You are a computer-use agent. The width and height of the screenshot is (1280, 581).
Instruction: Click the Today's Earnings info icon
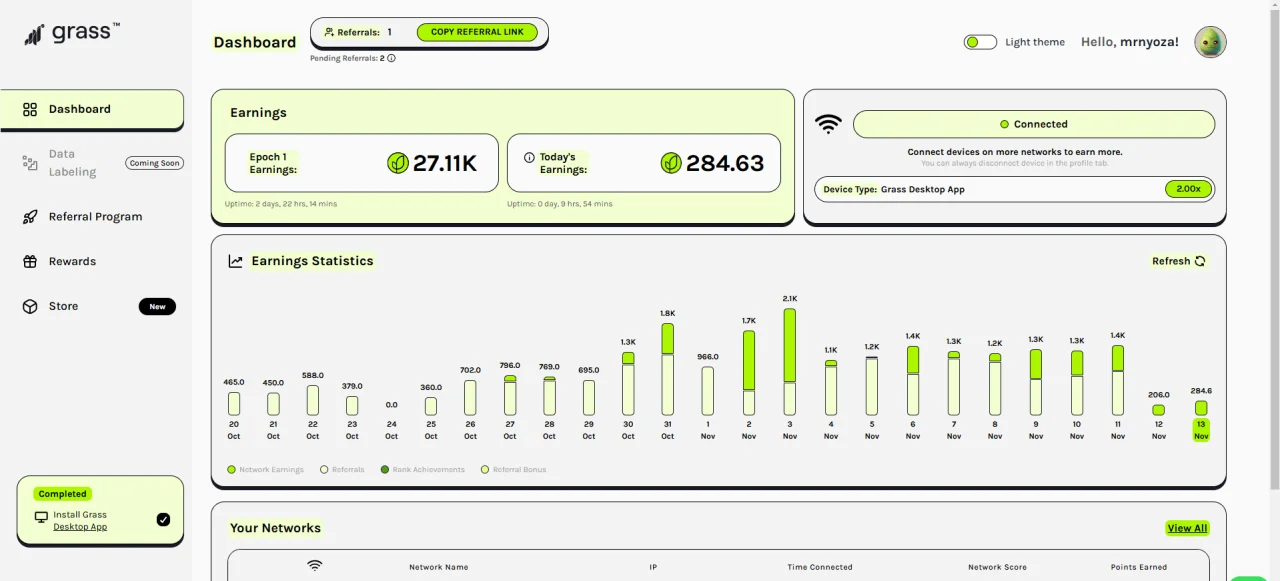click(x=529, y=157)
